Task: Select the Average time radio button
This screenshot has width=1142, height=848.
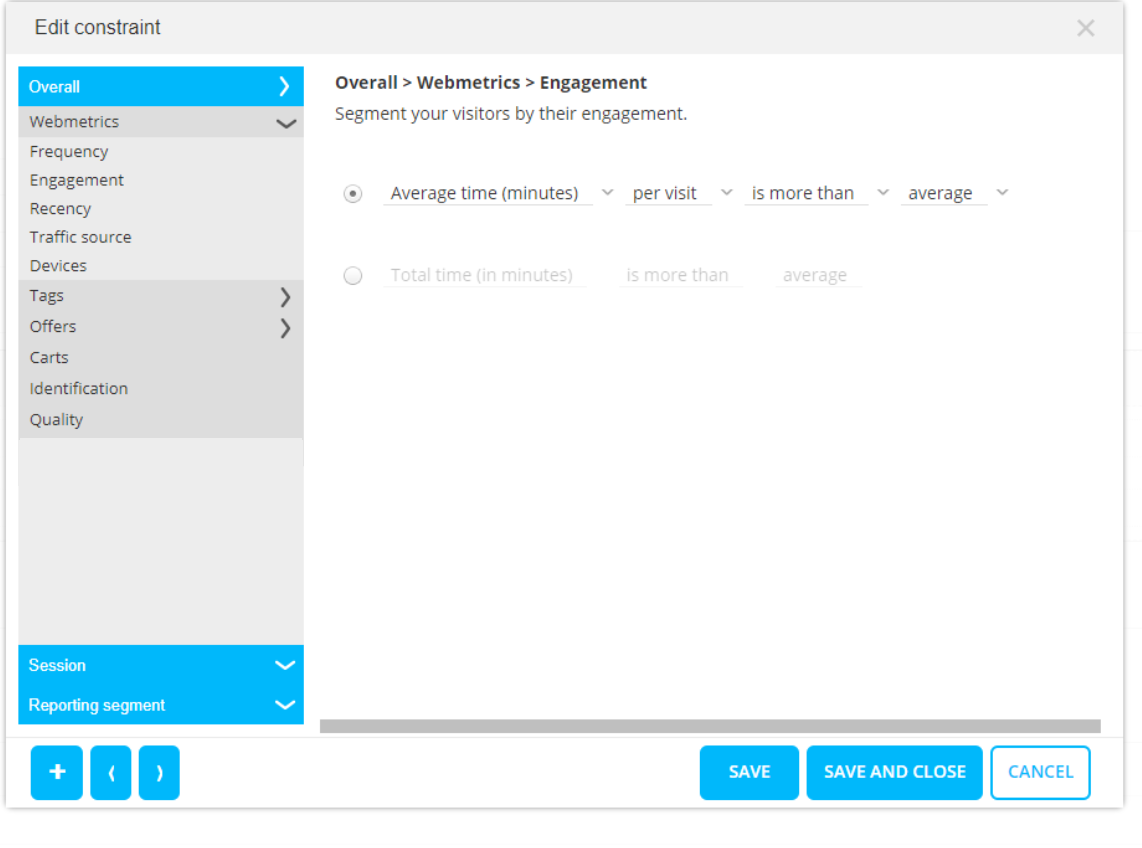Action: click(x=353, y=194)
